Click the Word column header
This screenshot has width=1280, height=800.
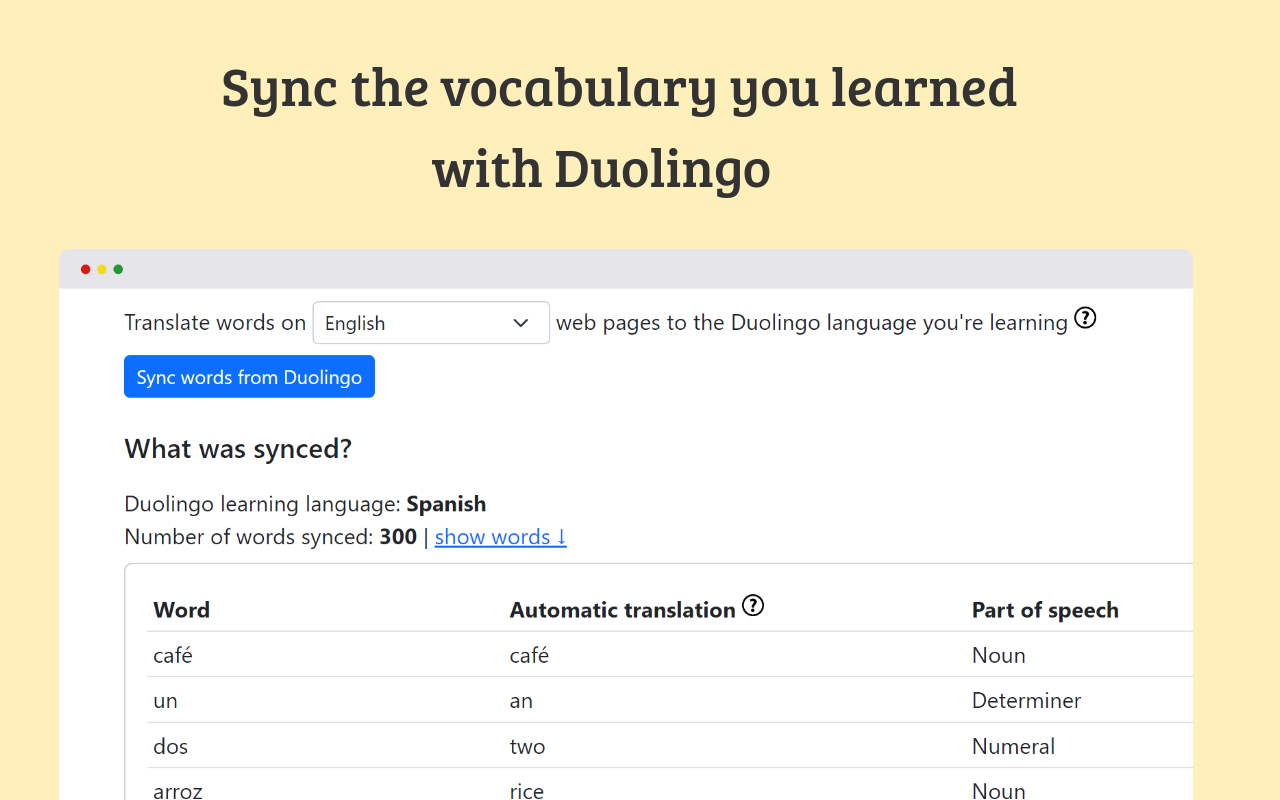pyautogui.click(x=181, y=609)
